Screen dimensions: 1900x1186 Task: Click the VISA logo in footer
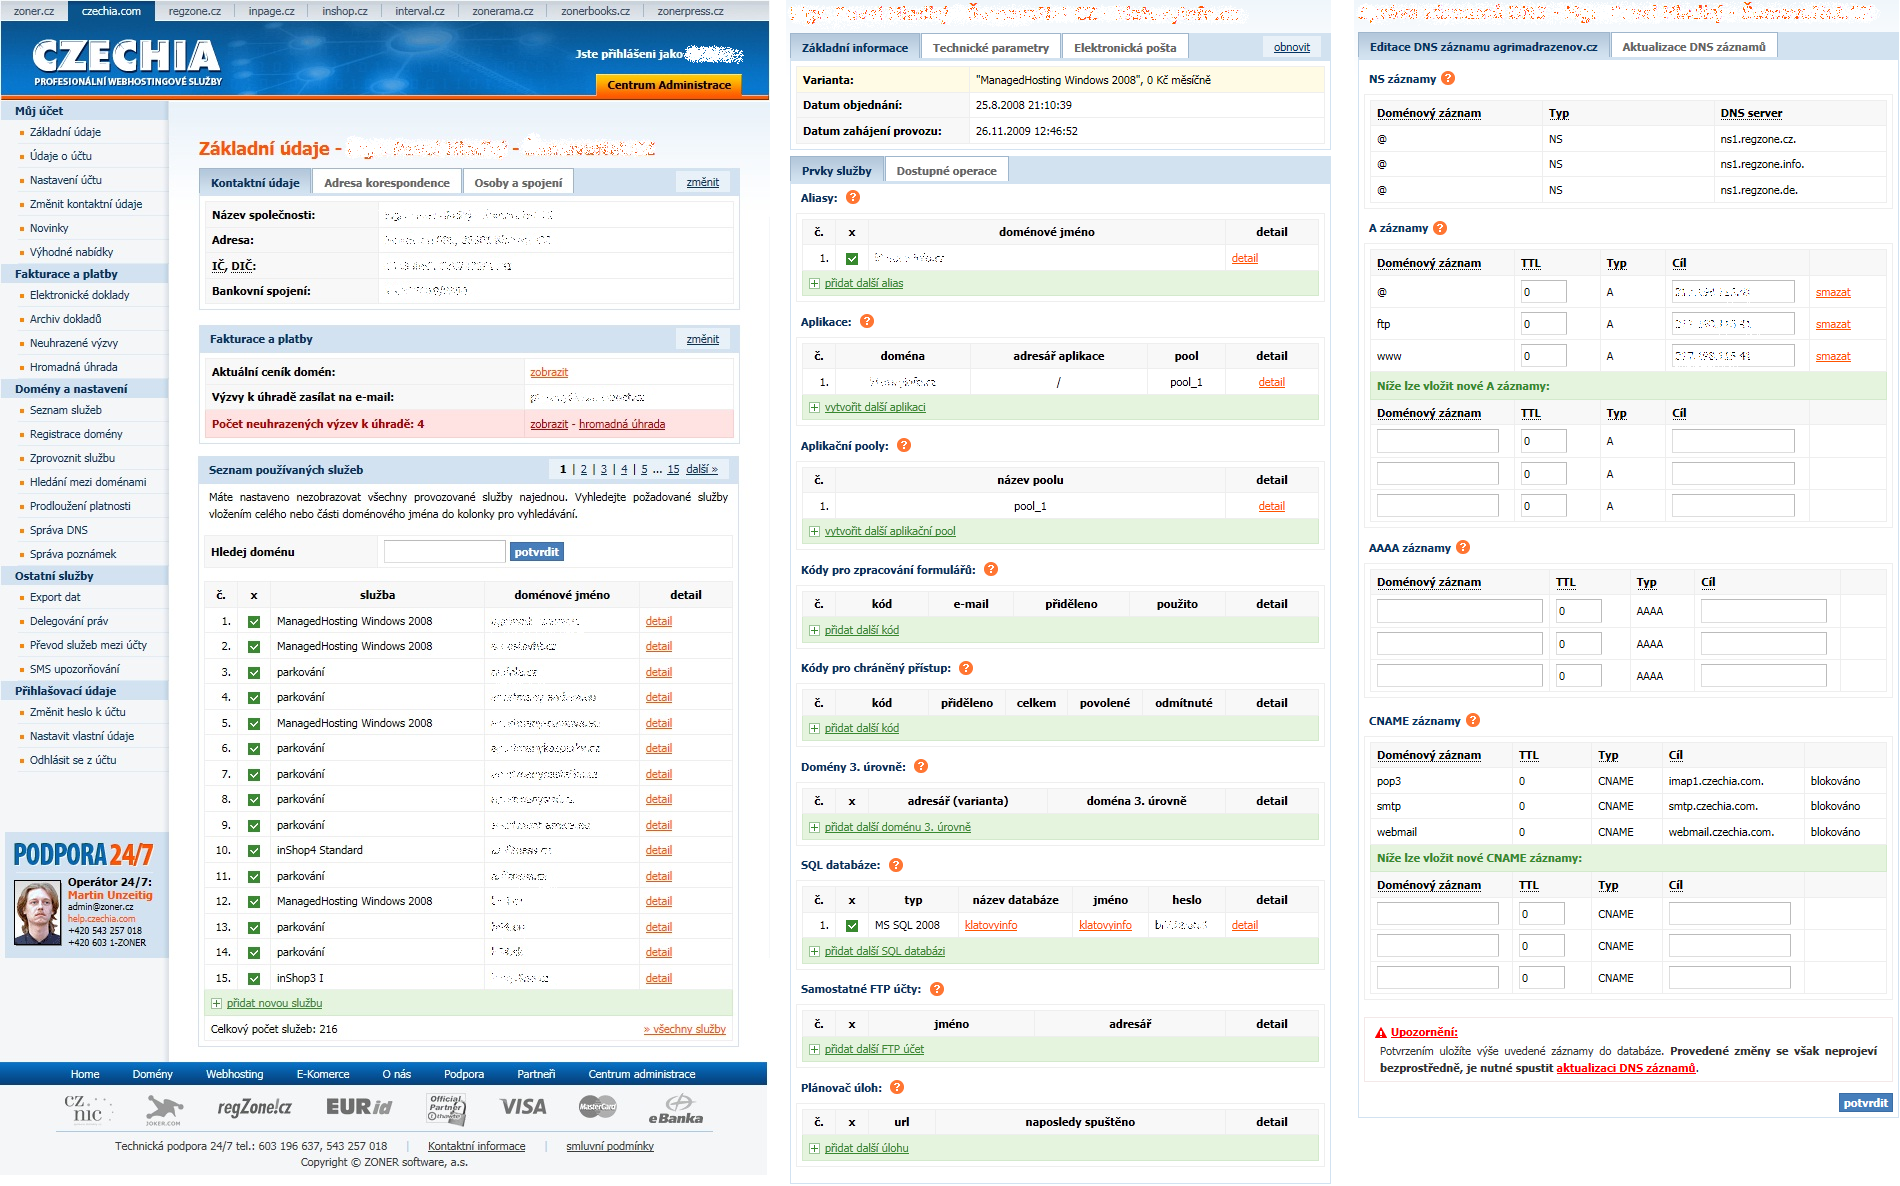tap(523, 1107)
